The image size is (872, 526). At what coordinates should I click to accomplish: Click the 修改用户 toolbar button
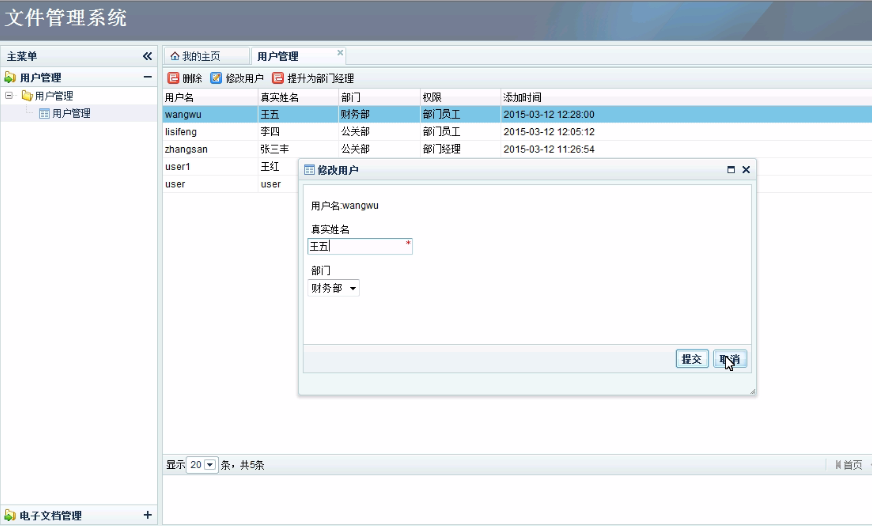[x=237, y=78]
